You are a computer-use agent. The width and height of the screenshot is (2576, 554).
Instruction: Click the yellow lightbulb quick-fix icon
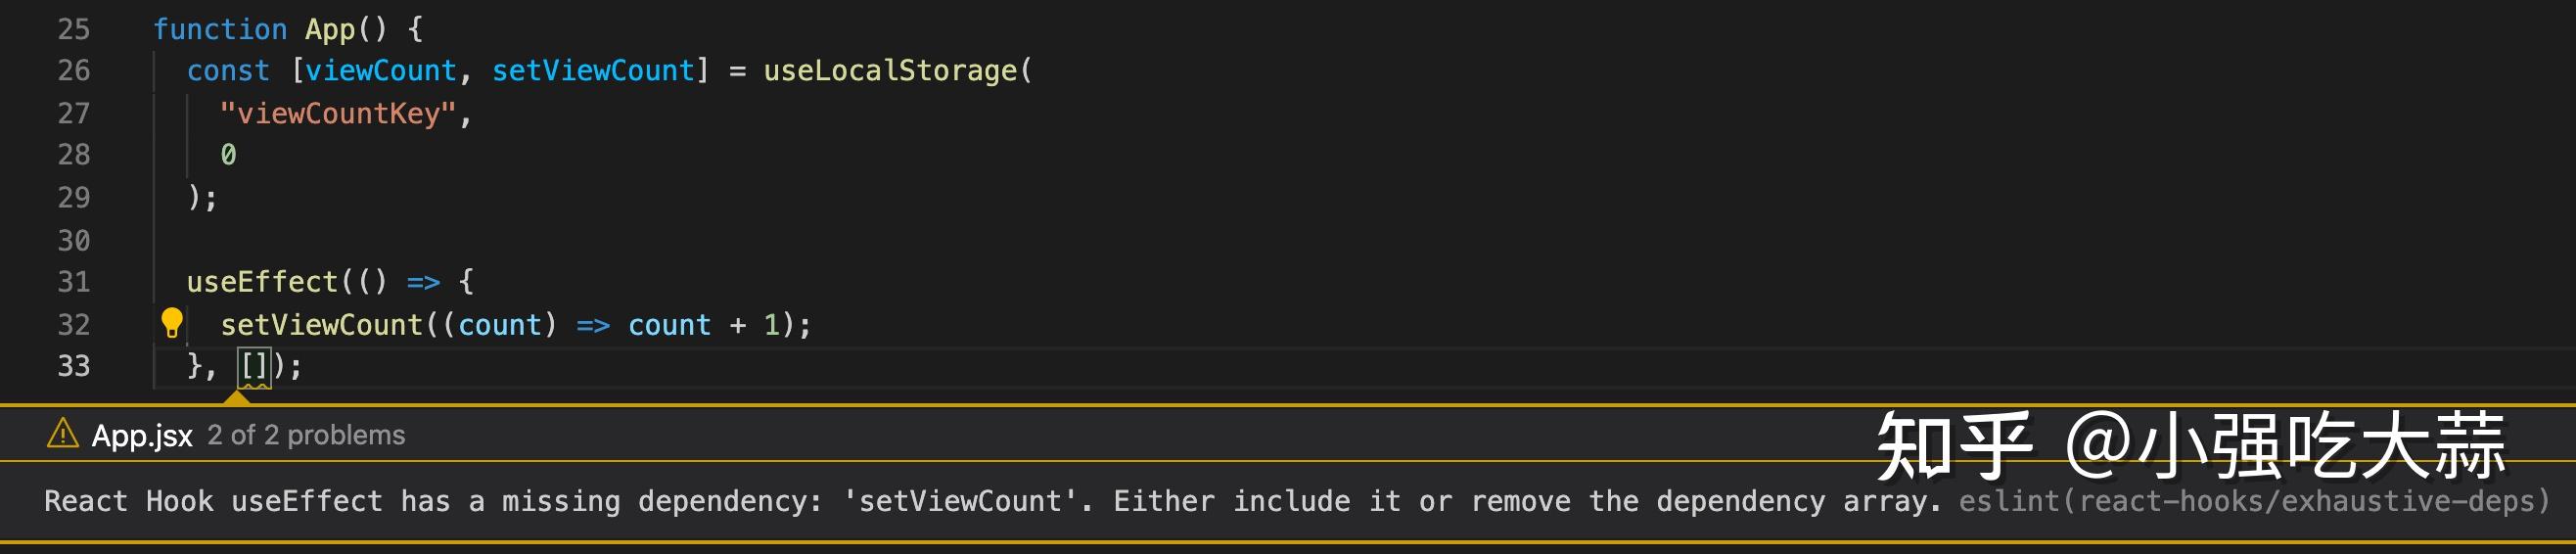click(172, 322)
